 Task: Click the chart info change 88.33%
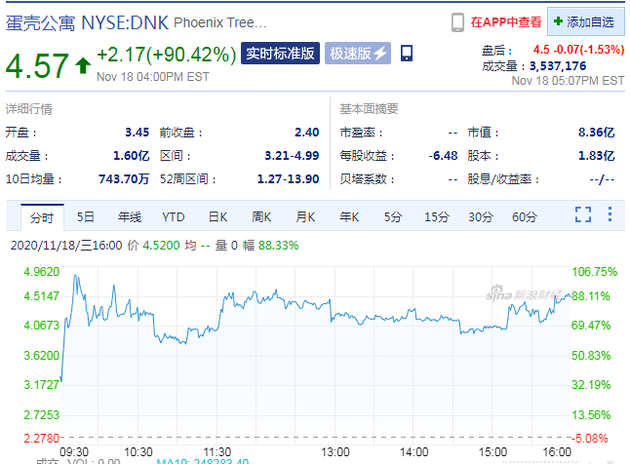(x=278, y=245)
